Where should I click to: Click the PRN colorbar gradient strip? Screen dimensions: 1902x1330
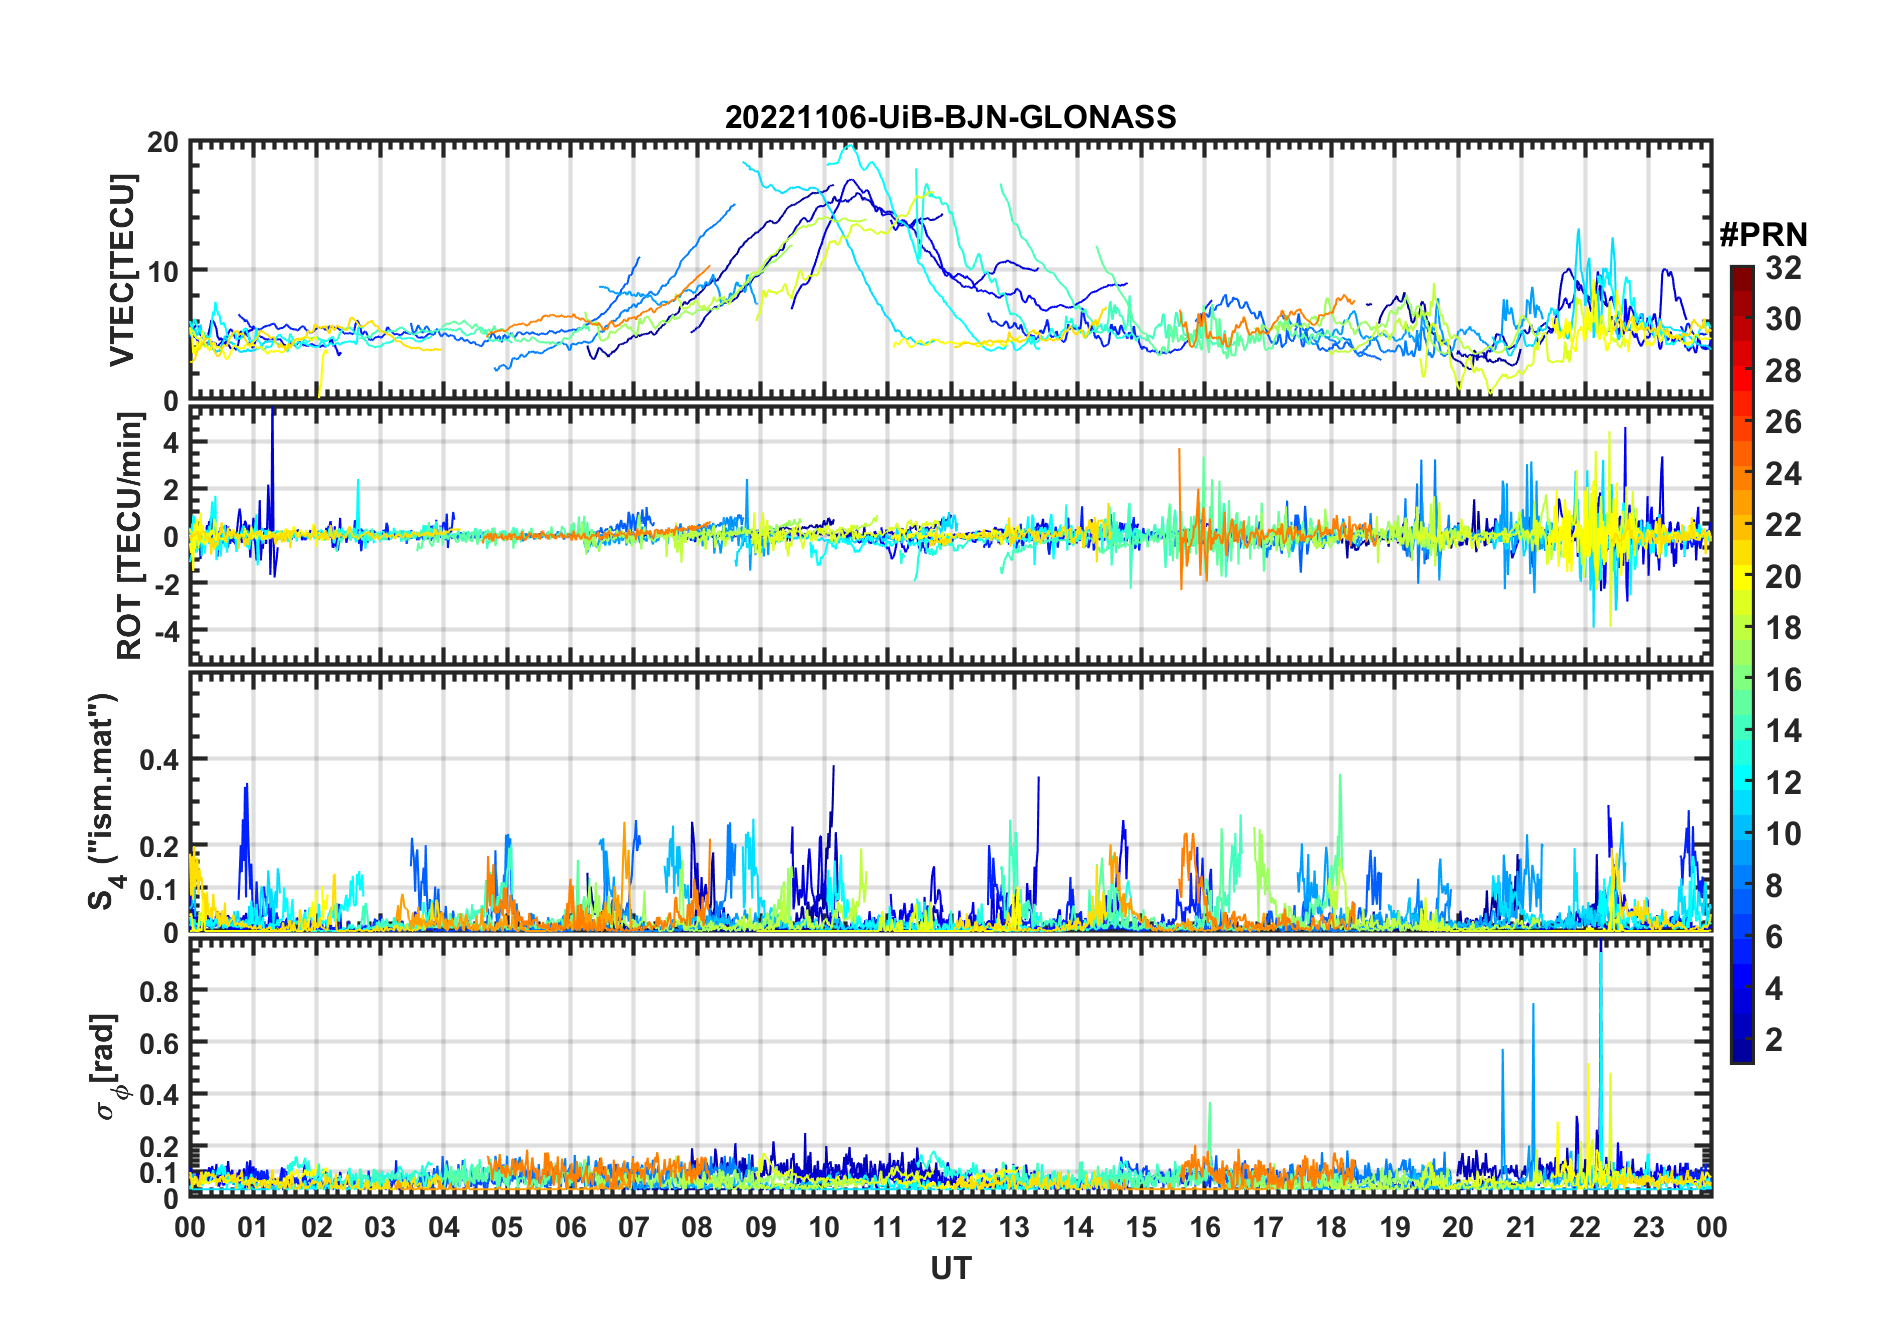click(x=1742, y=664)
